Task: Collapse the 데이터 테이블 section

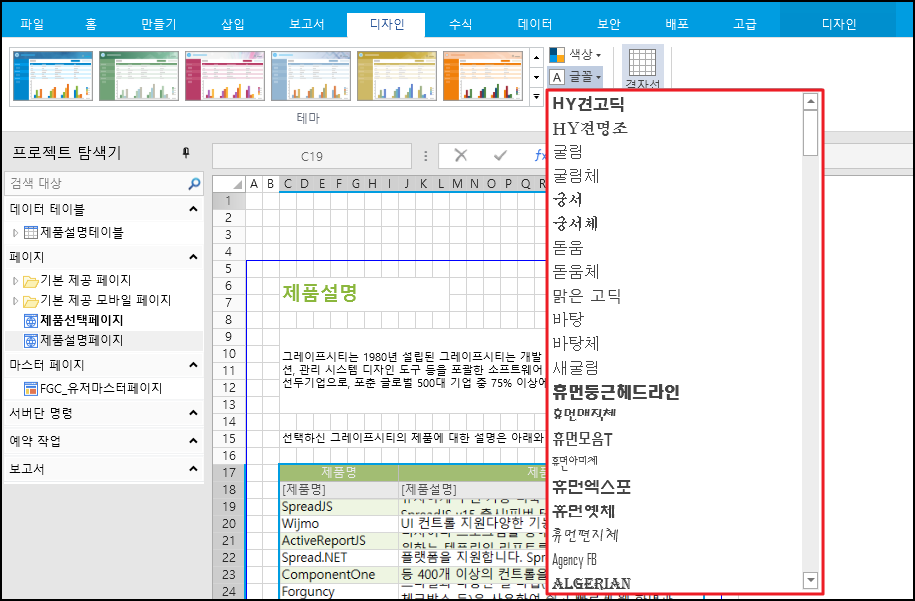Action: coord(193,209)
